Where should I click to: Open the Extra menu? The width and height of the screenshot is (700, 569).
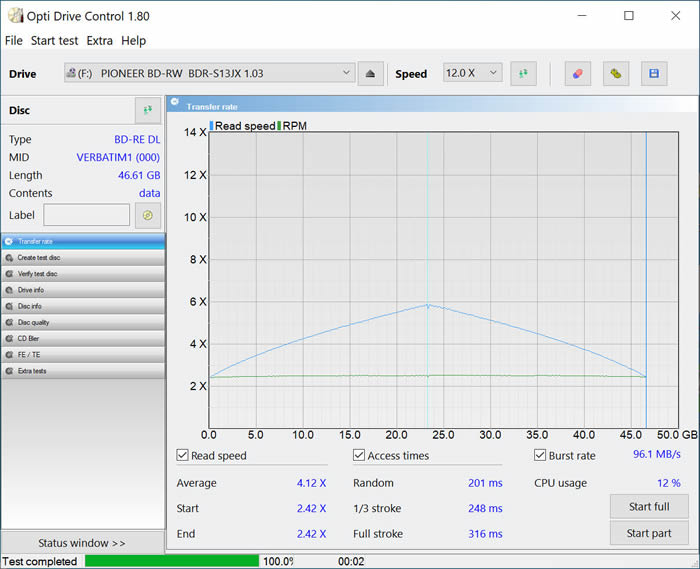click(x=100, y=41)
